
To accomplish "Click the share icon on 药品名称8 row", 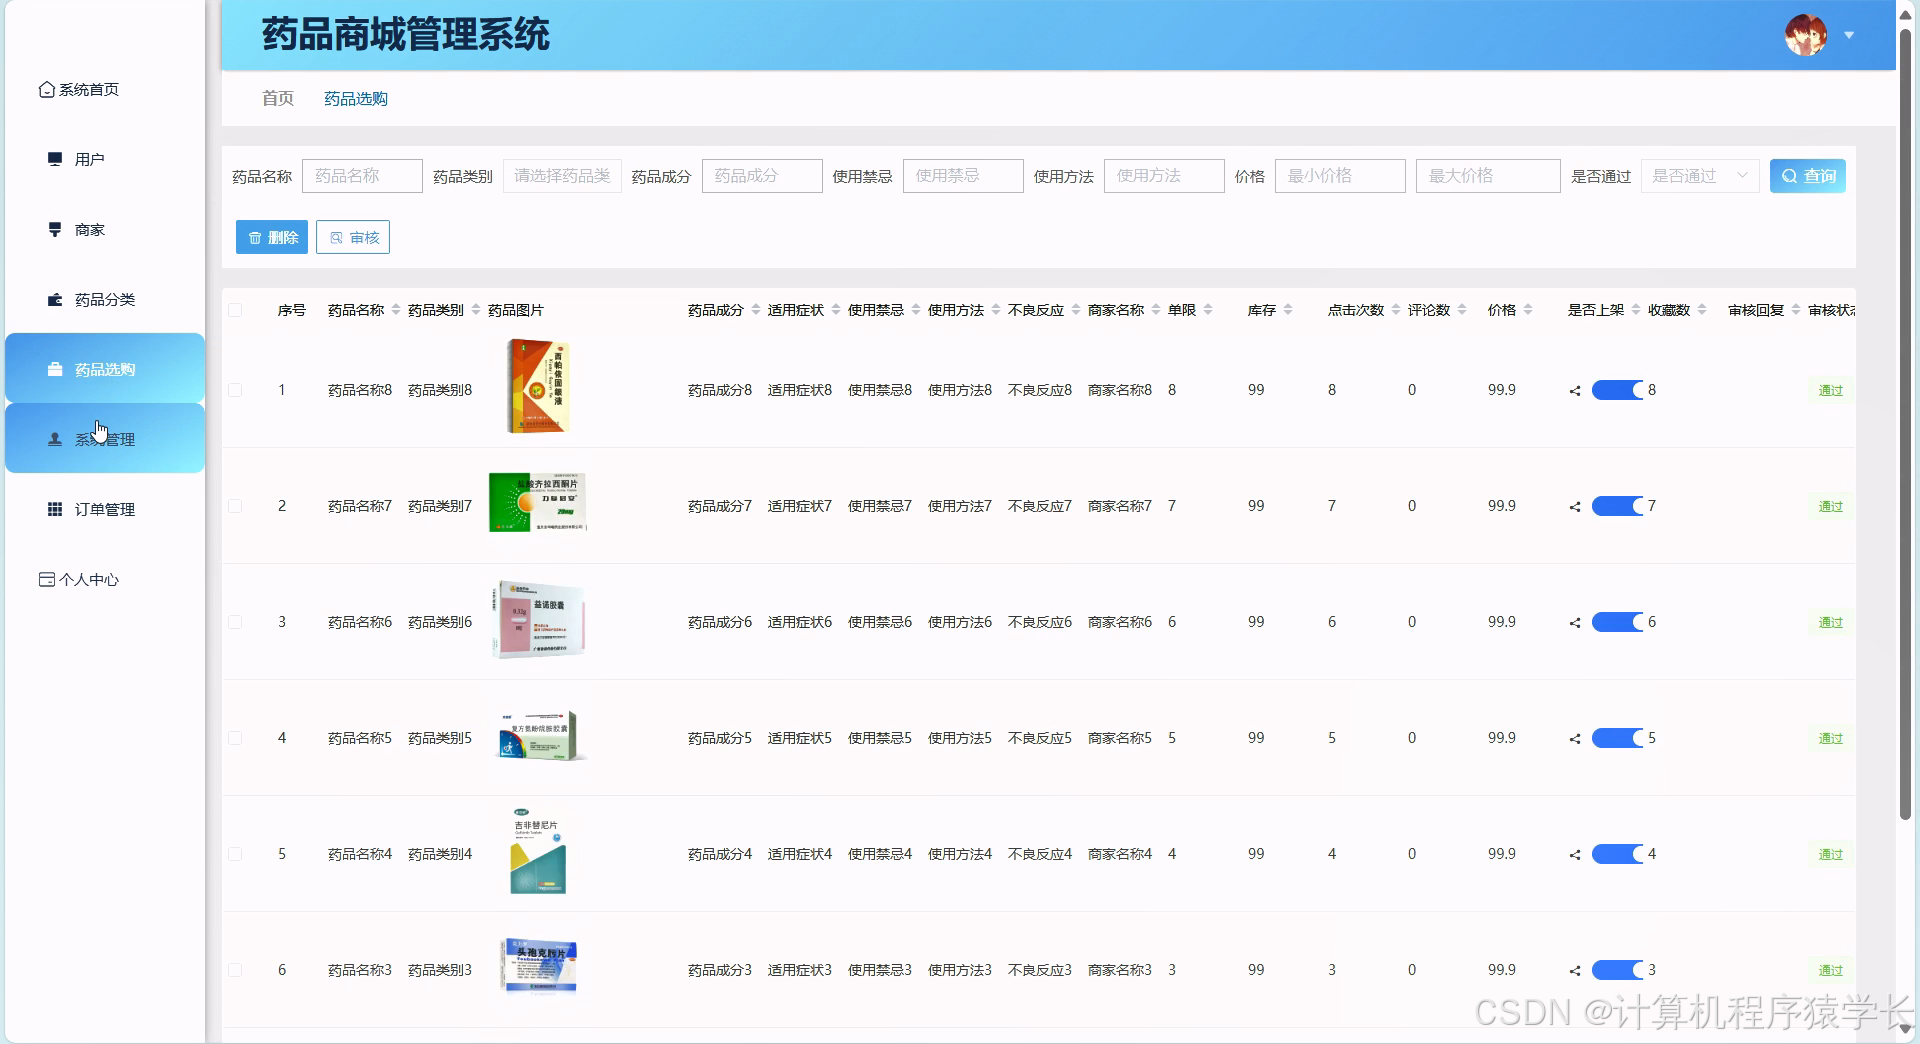I will coord(1574,390).
